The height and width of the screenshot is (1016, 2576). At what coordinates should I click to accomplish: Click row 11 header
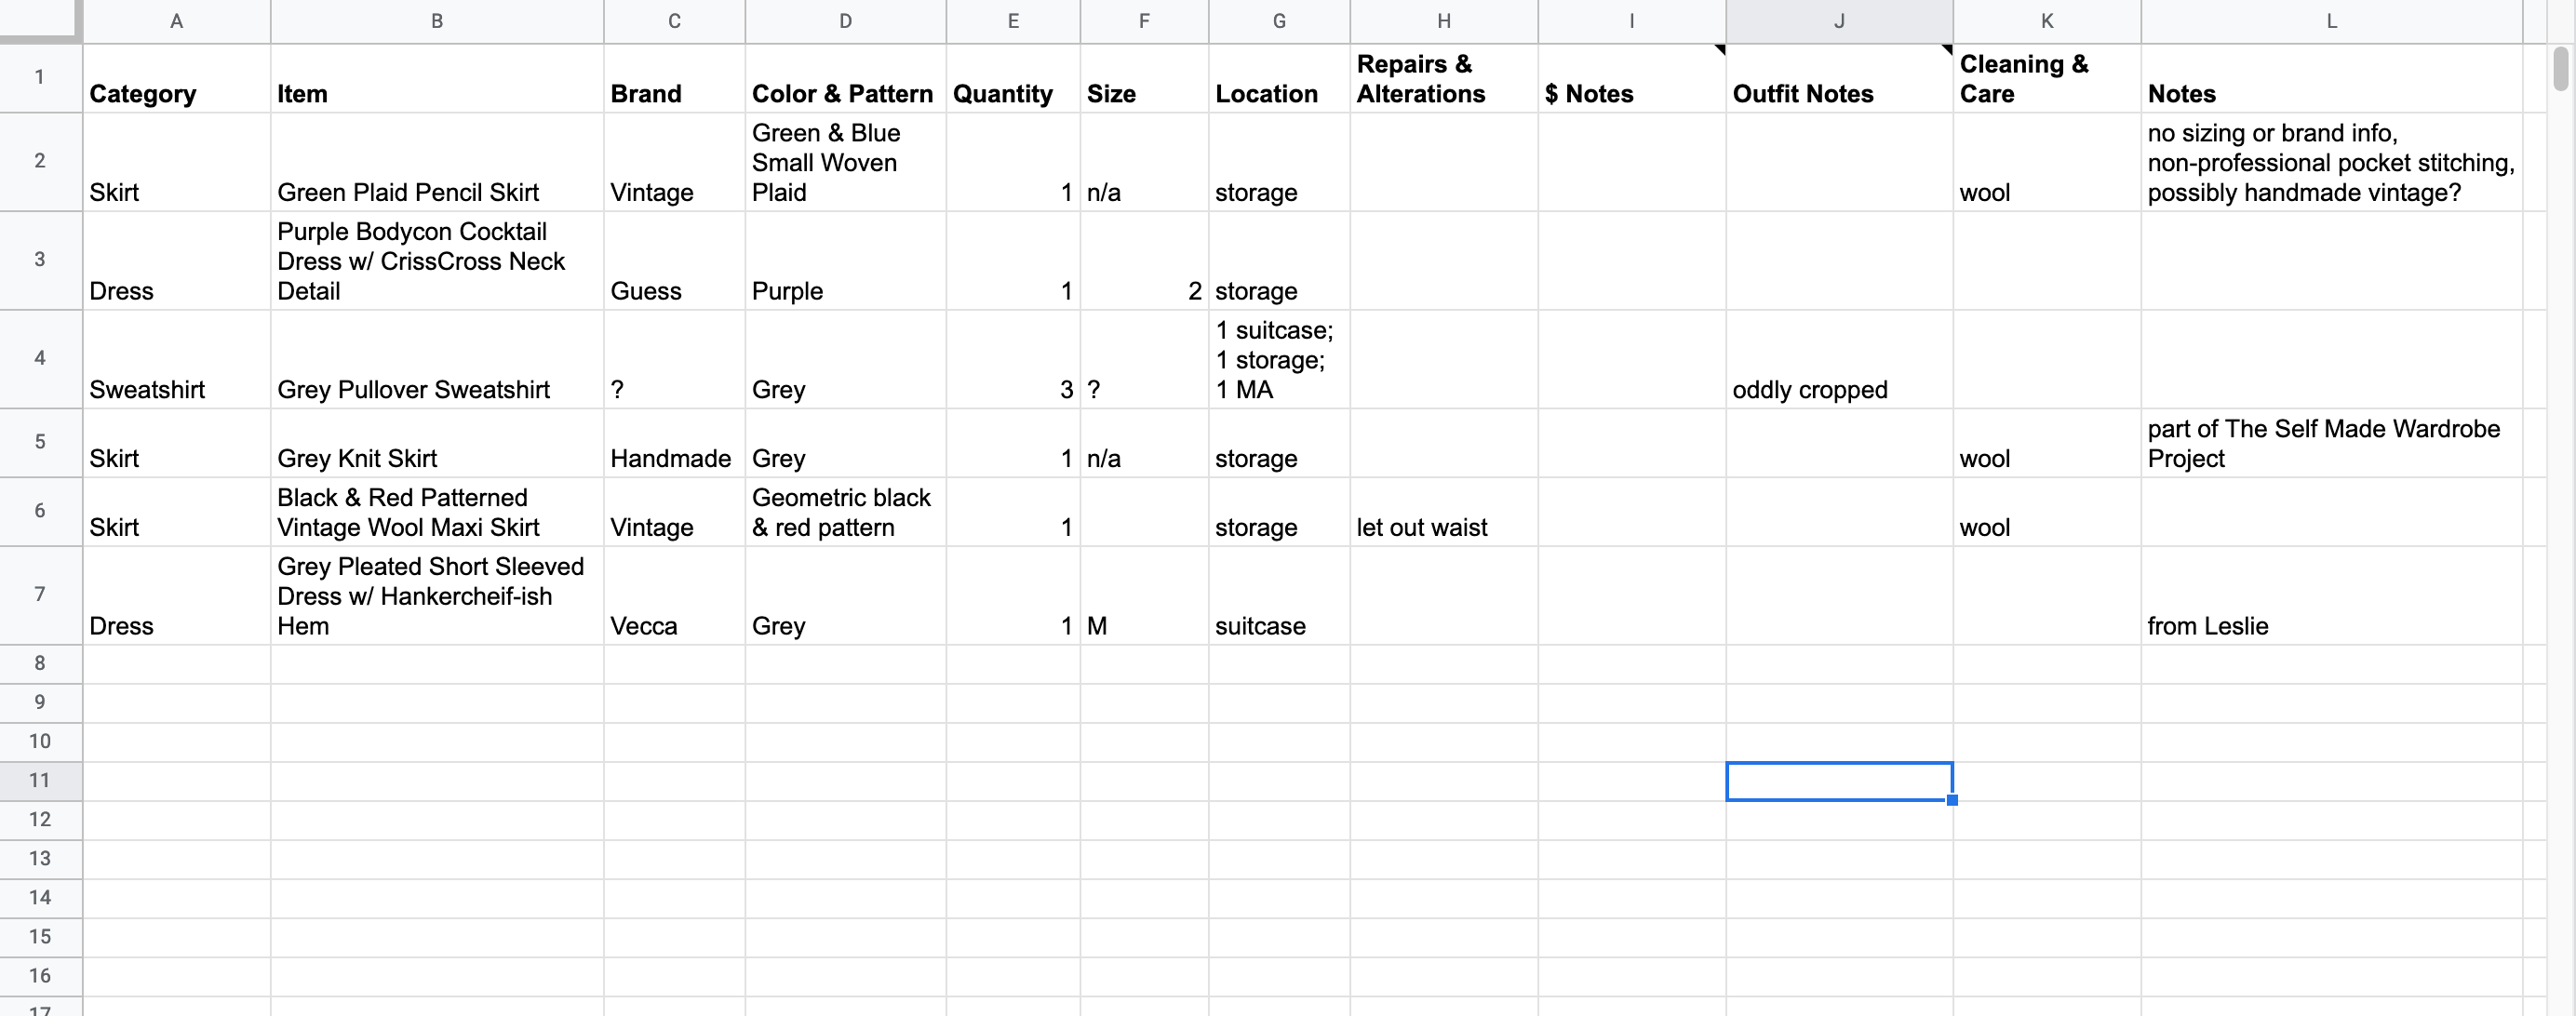click(40, 780)
